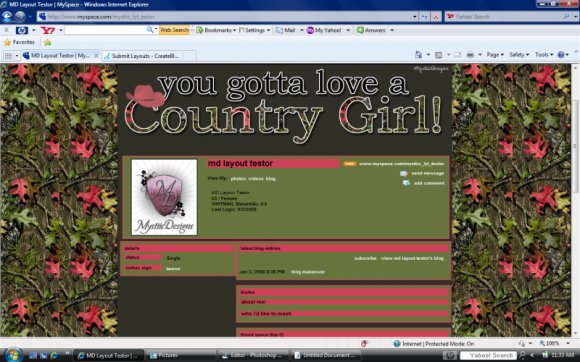Click the Web Search button
This screenshot has height=362, width=580.
click(x=174, y=30)
